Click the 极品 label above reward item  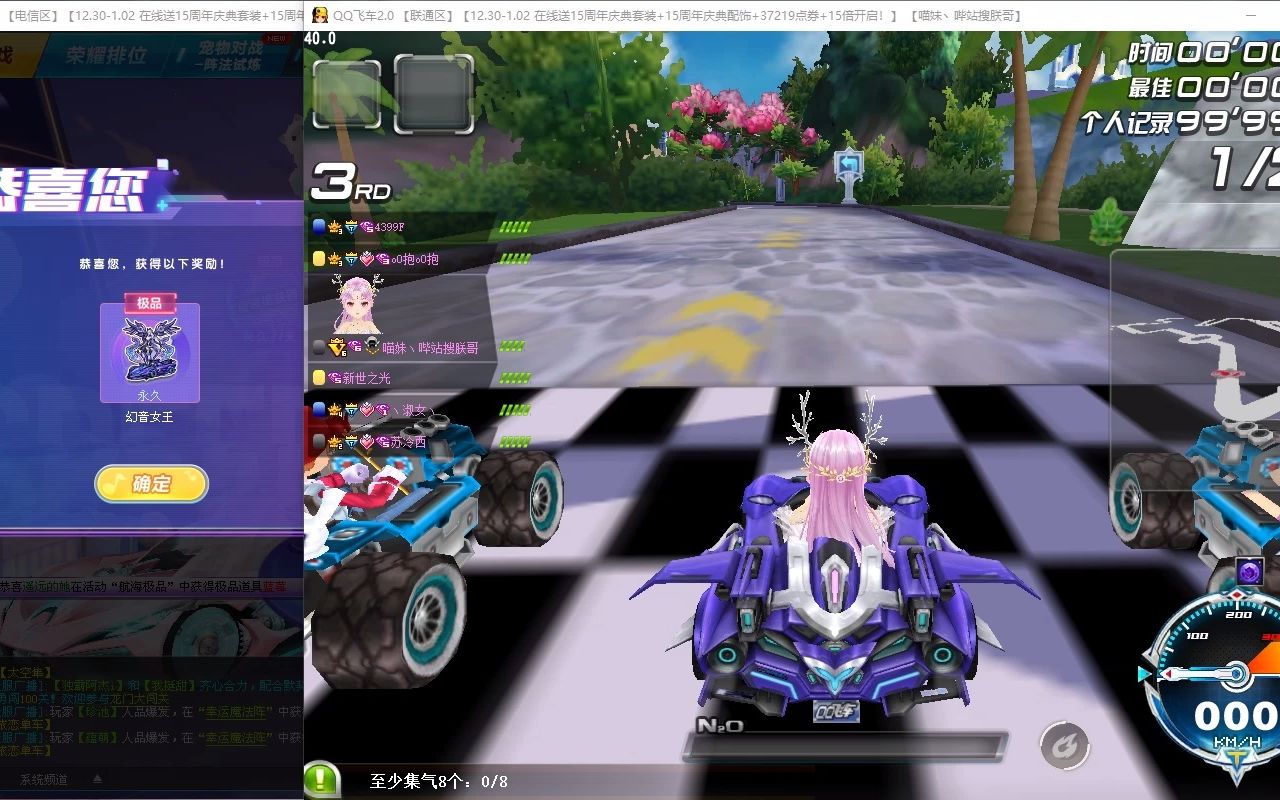pos(150,303)
